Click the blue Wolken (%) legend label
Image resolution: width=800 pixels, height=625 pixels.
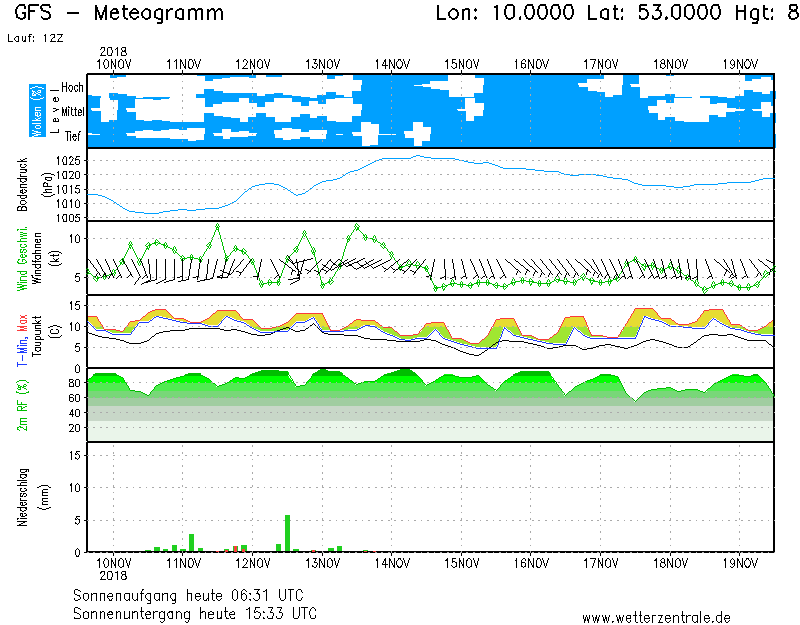[38, 110]
